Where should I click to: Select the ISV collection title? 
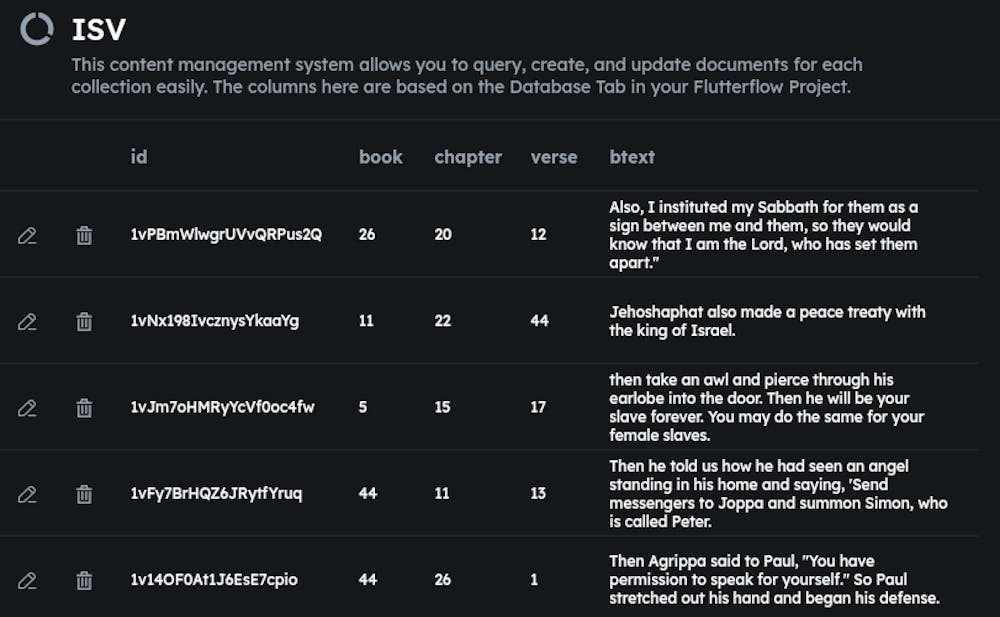(x=98, y=29)
